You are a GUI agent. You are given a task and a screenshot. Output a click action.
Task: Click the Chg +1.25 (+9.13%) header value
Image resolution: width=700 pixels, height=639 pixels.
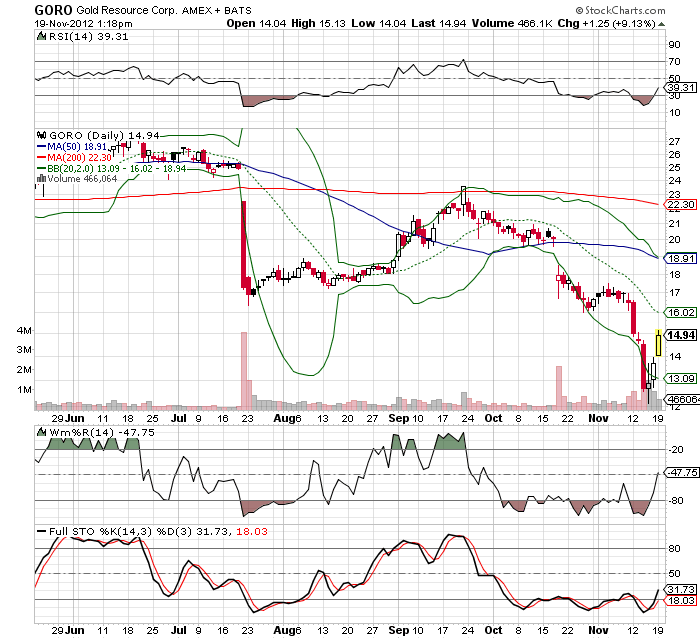click(x=606, y=24)
